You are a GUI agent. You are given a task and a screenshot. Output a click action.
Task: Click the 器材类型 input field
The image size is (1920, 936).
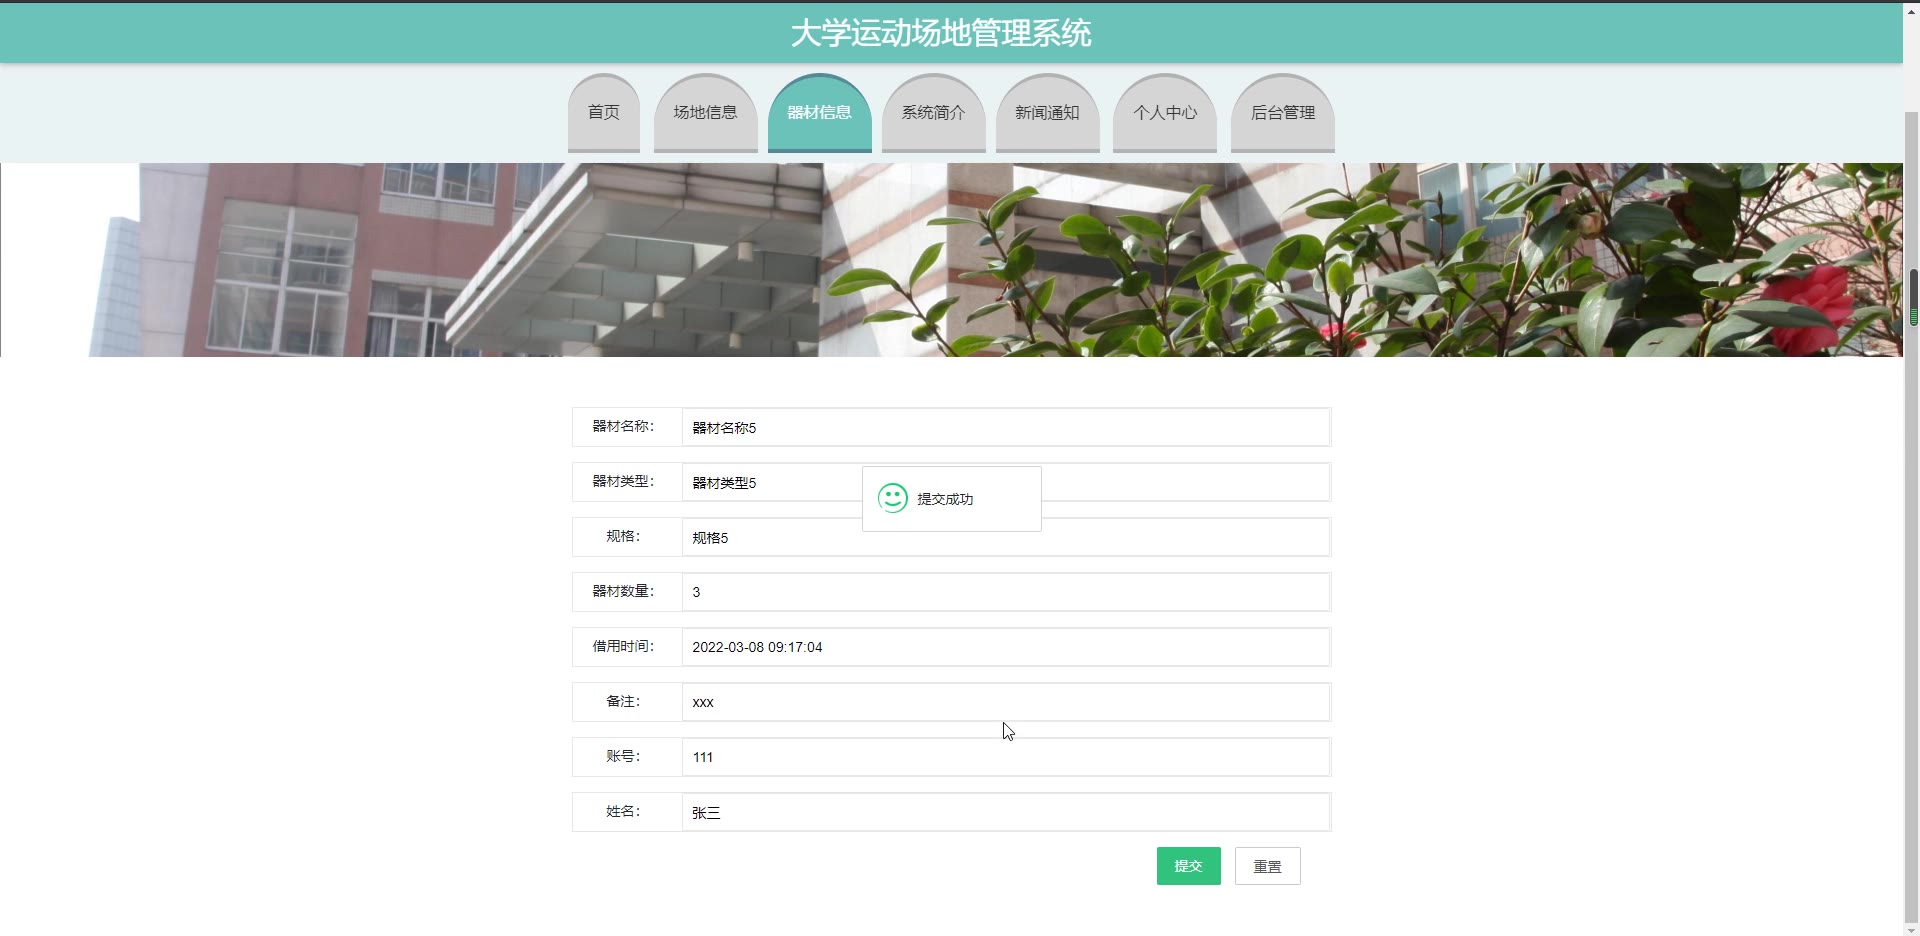(x=1006, y=482)
